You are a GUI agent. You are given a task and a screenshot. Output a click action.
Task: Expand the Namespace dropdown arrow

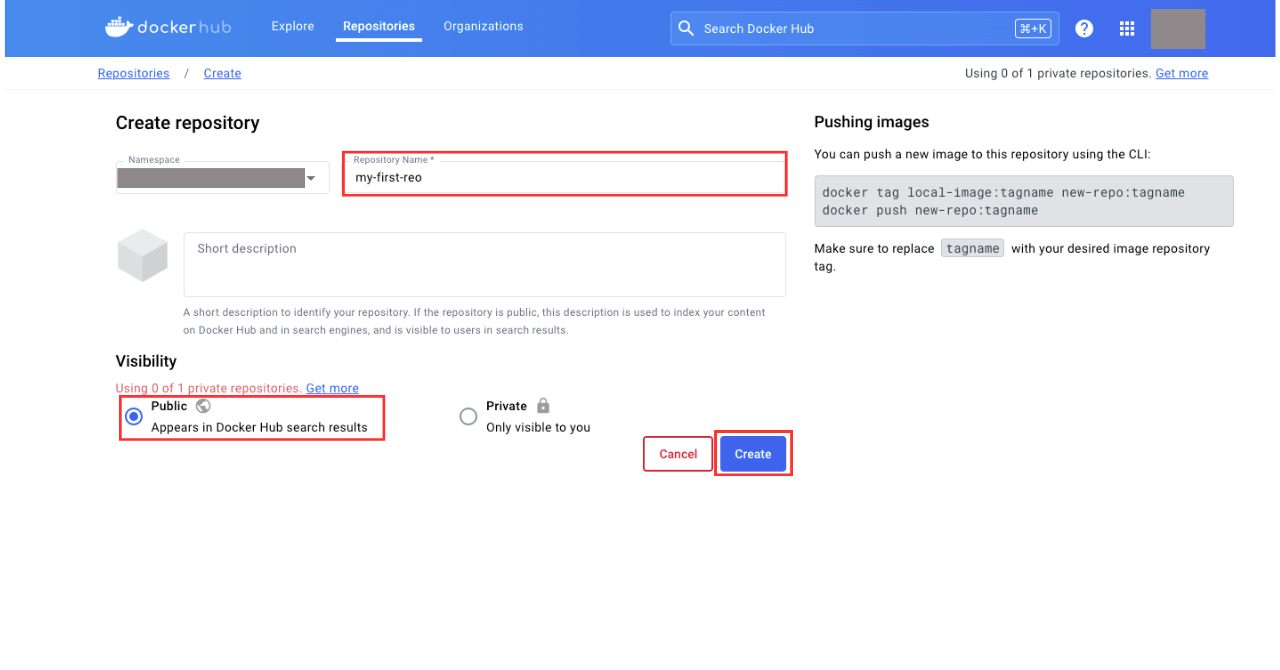click(311, 178)
